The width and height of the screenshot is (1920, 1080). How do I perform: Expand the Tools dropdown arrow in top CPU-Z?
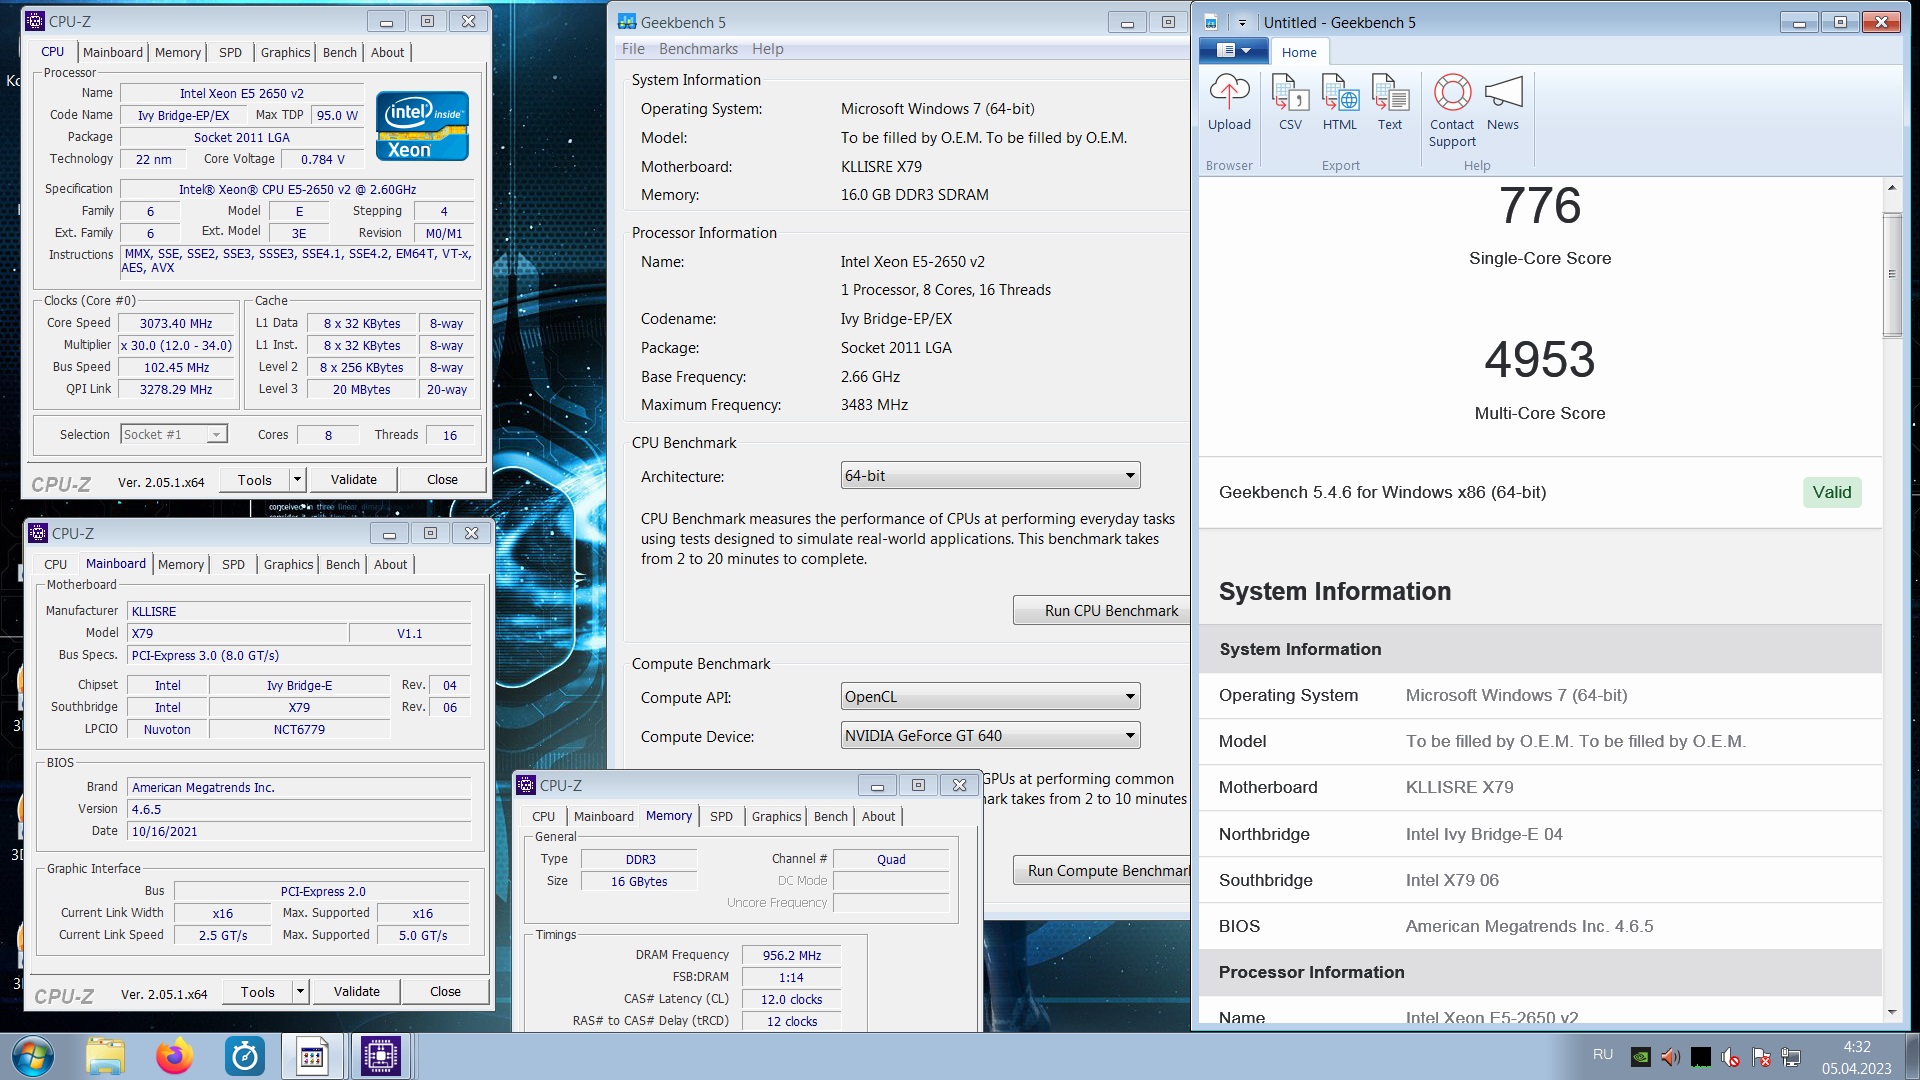pyautogui.click(x=297, y=480)
